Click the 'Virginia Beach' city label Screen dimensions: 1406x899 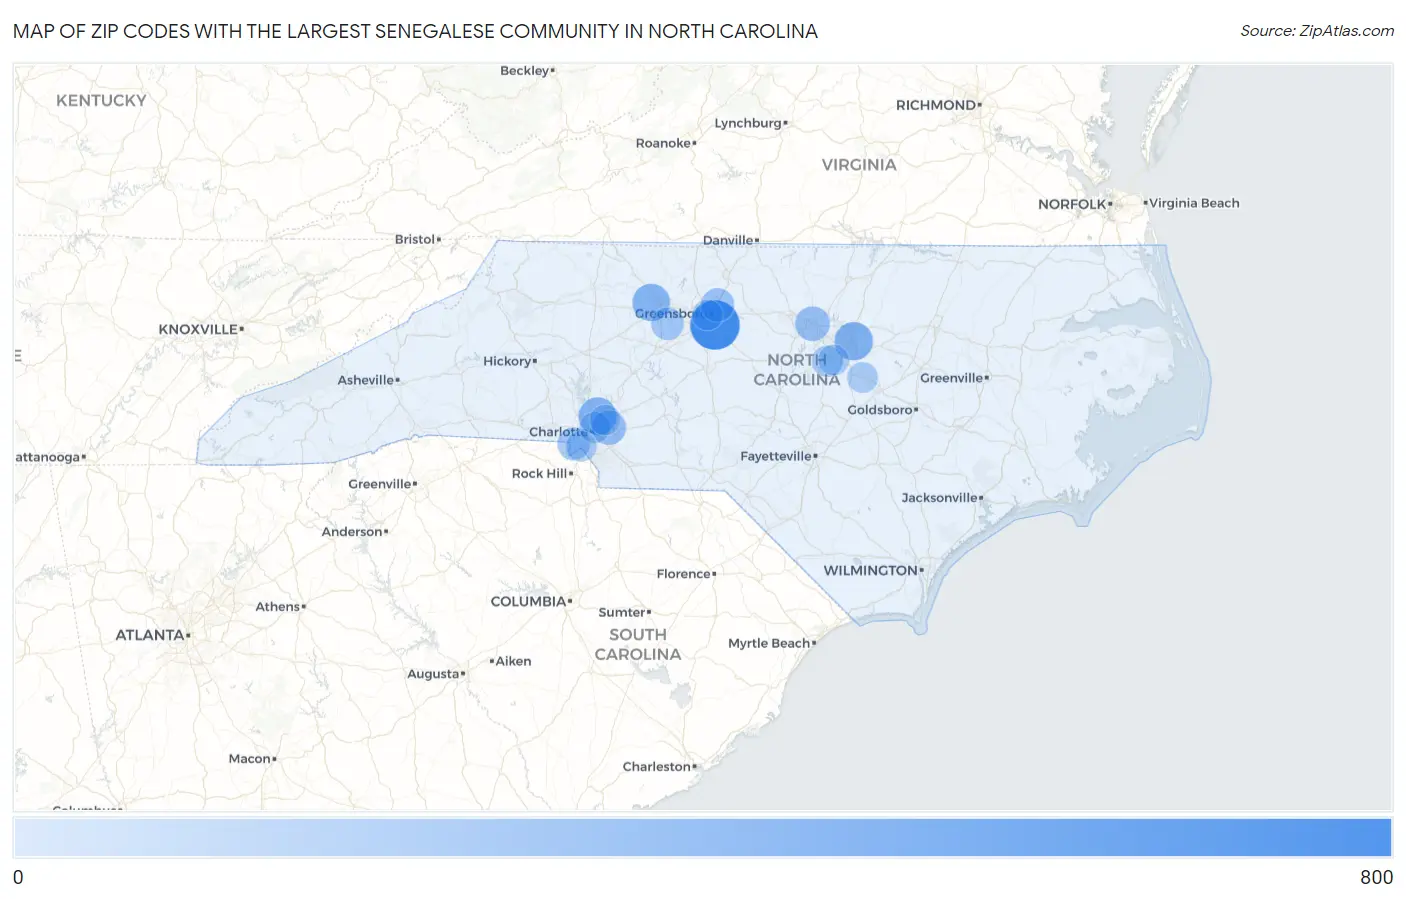tap(1194, 203)
